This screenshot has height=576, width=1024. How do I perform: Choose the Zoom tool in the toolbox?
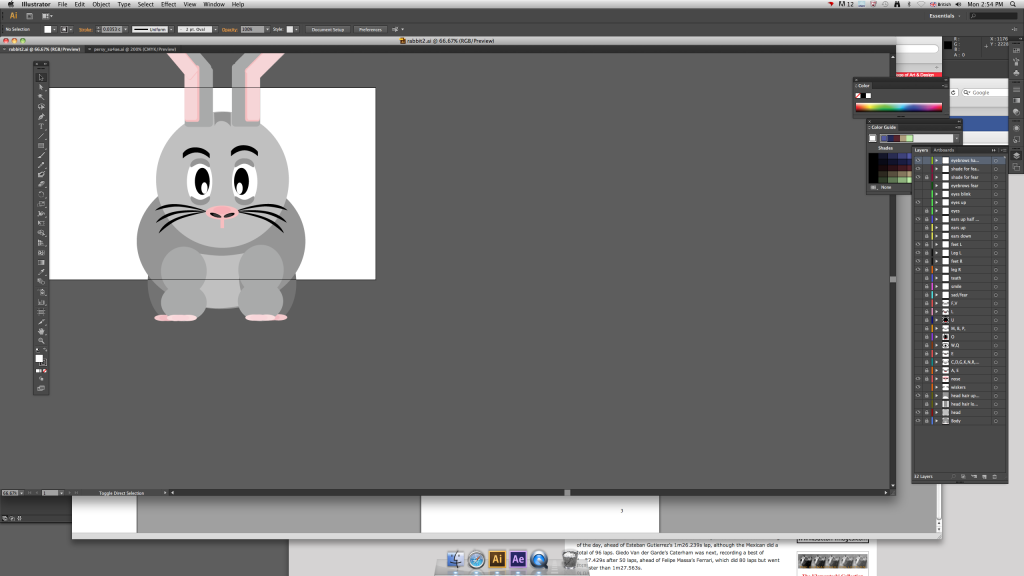pyautogui.click(x=41, y=340)
